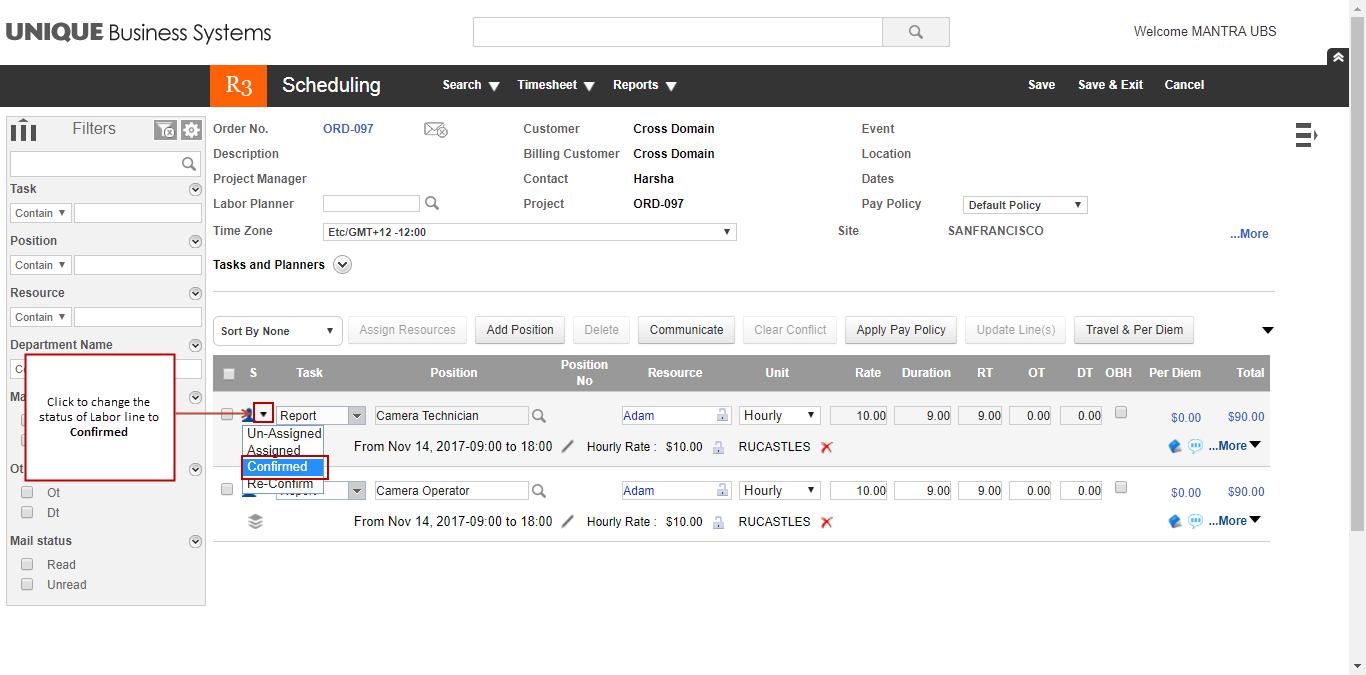Click the Apply Pay Policy button

click(900, 330)
